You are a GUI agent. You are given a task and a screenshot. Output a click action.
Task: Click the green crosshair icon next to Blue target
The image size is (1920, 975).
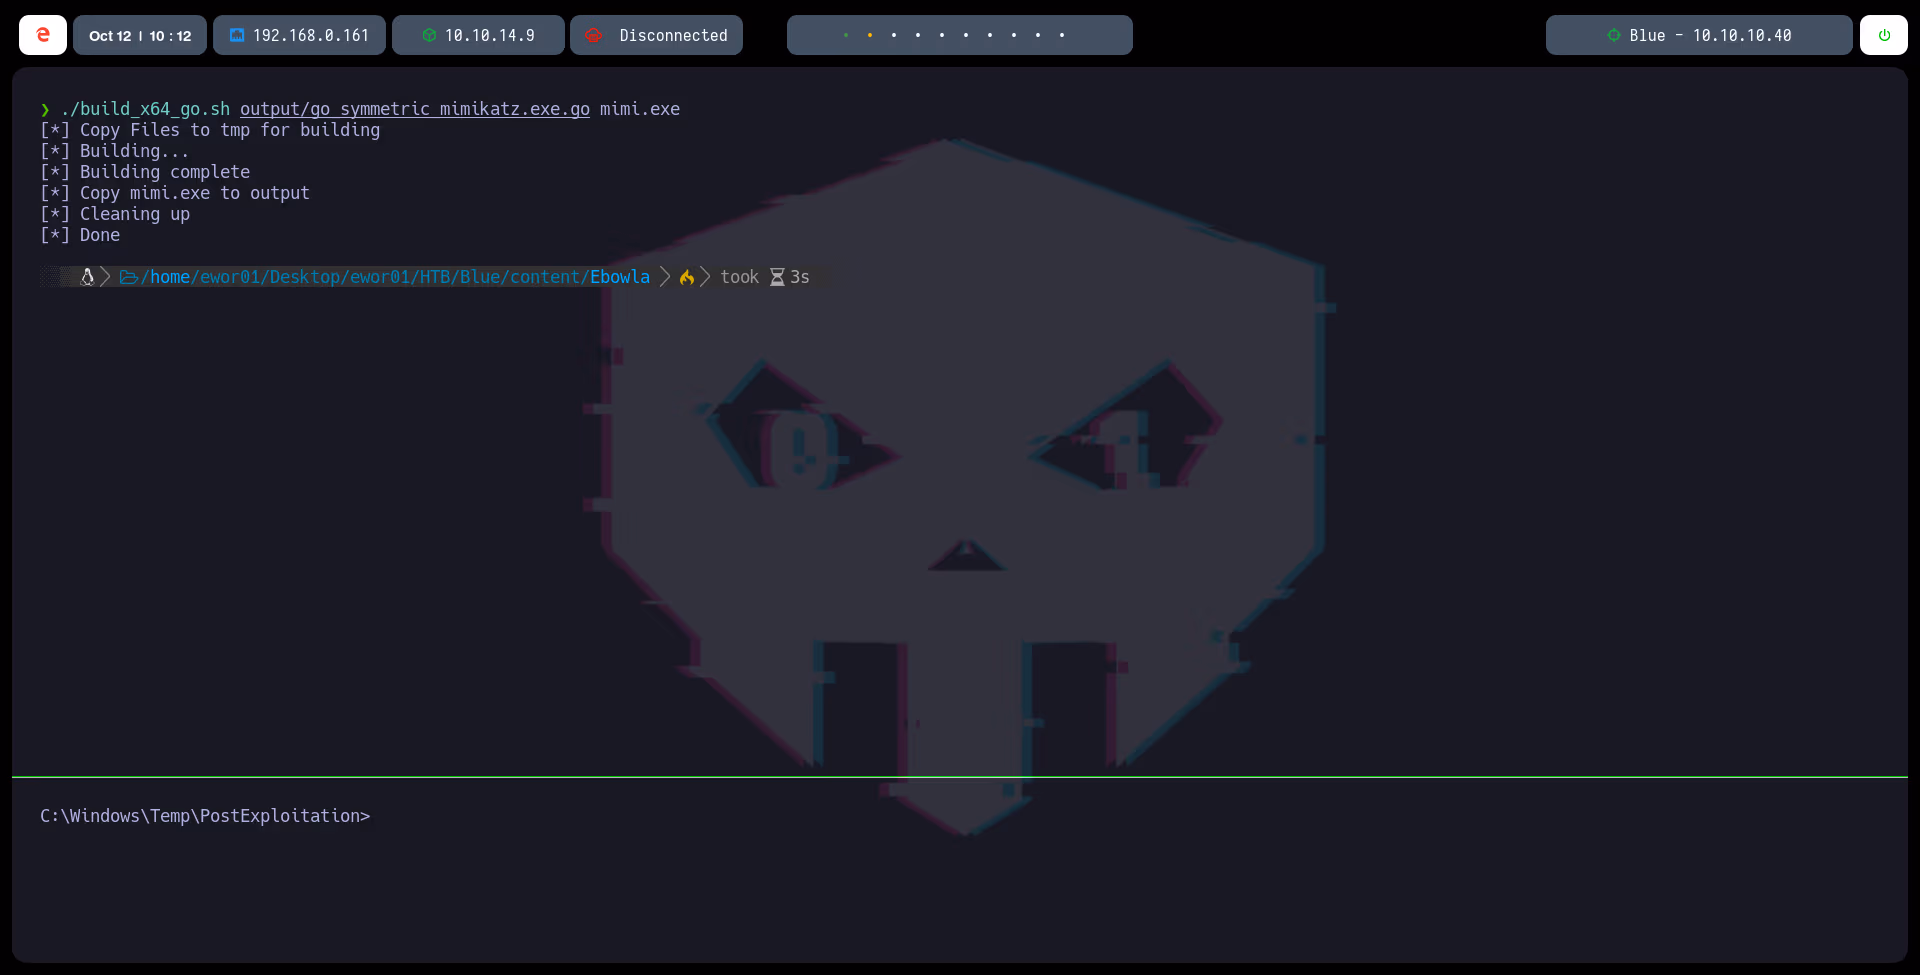pos(1613,34)
